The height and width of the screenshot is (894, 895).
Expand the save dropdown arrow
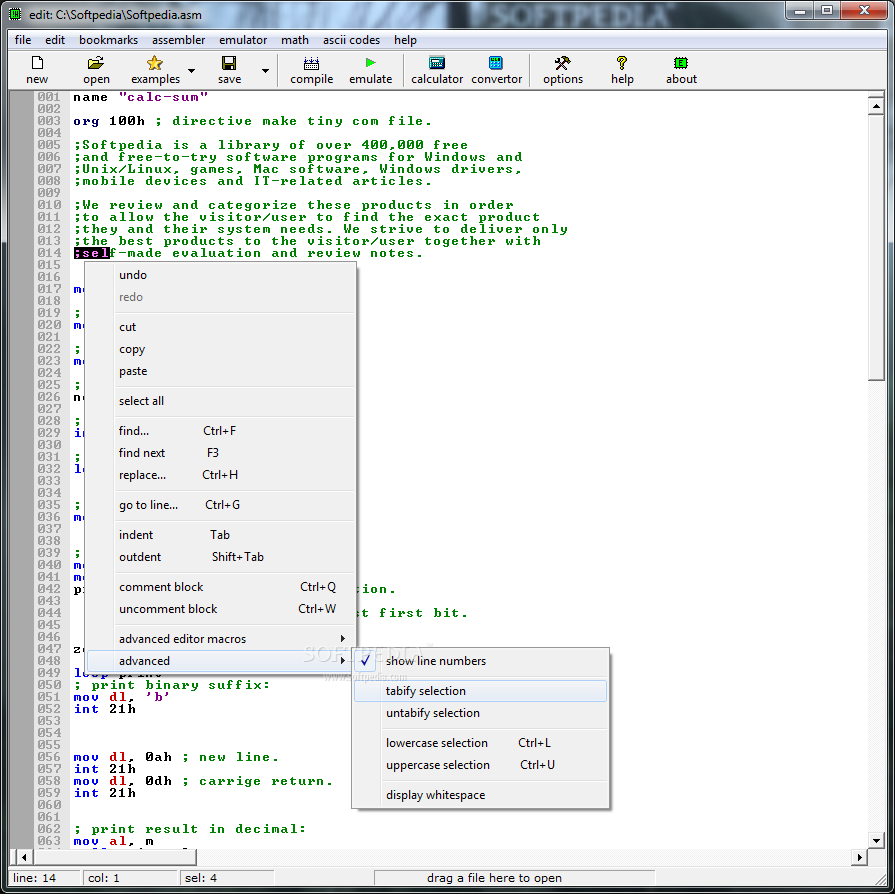[265, 71]
